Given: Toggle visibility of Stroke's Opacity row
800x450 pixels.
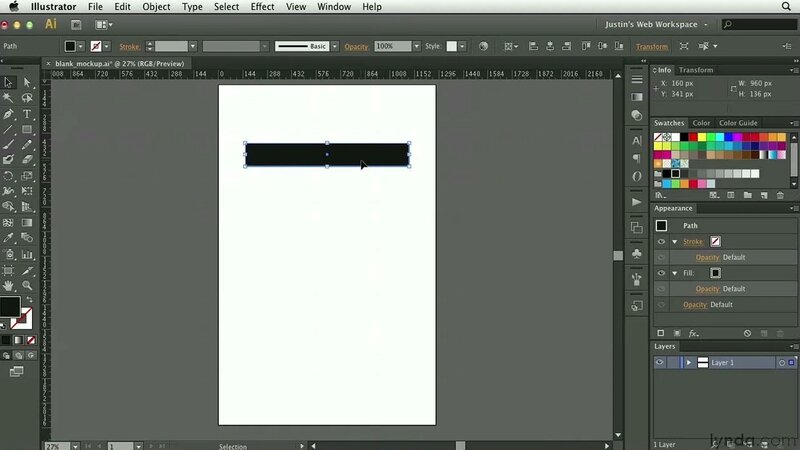Looking at the screenshot, I should (x=661, y=257).
